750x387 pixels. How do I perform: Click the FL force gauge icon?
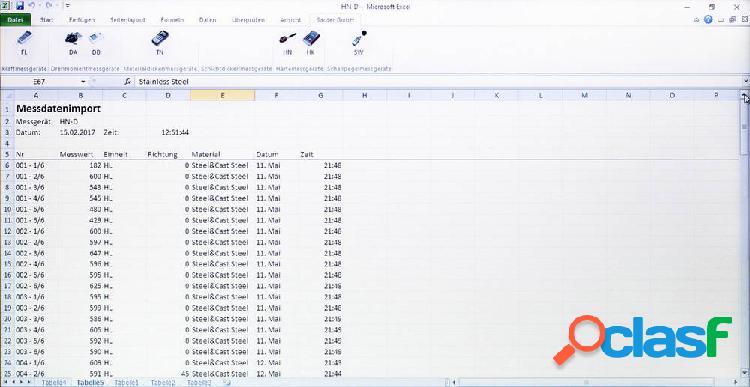click(24, 38)
